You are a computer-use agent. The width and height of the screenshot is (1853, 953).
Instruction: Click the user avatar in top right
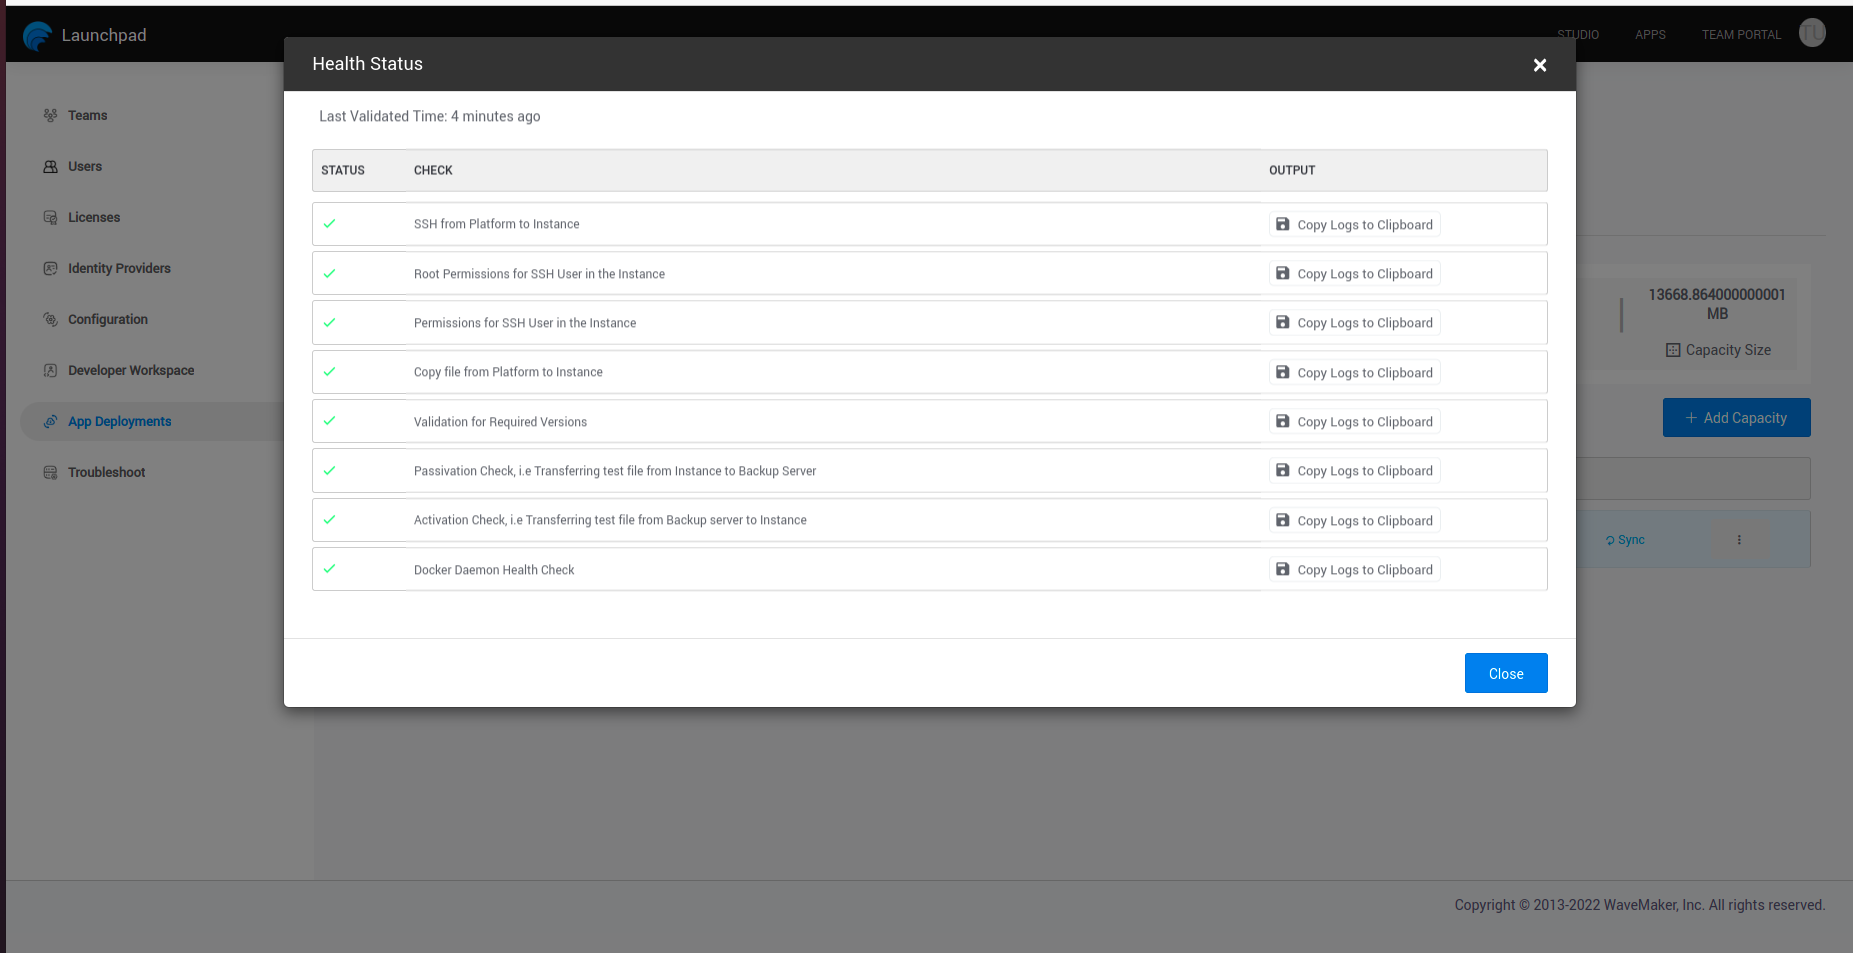click(1812, 33)
